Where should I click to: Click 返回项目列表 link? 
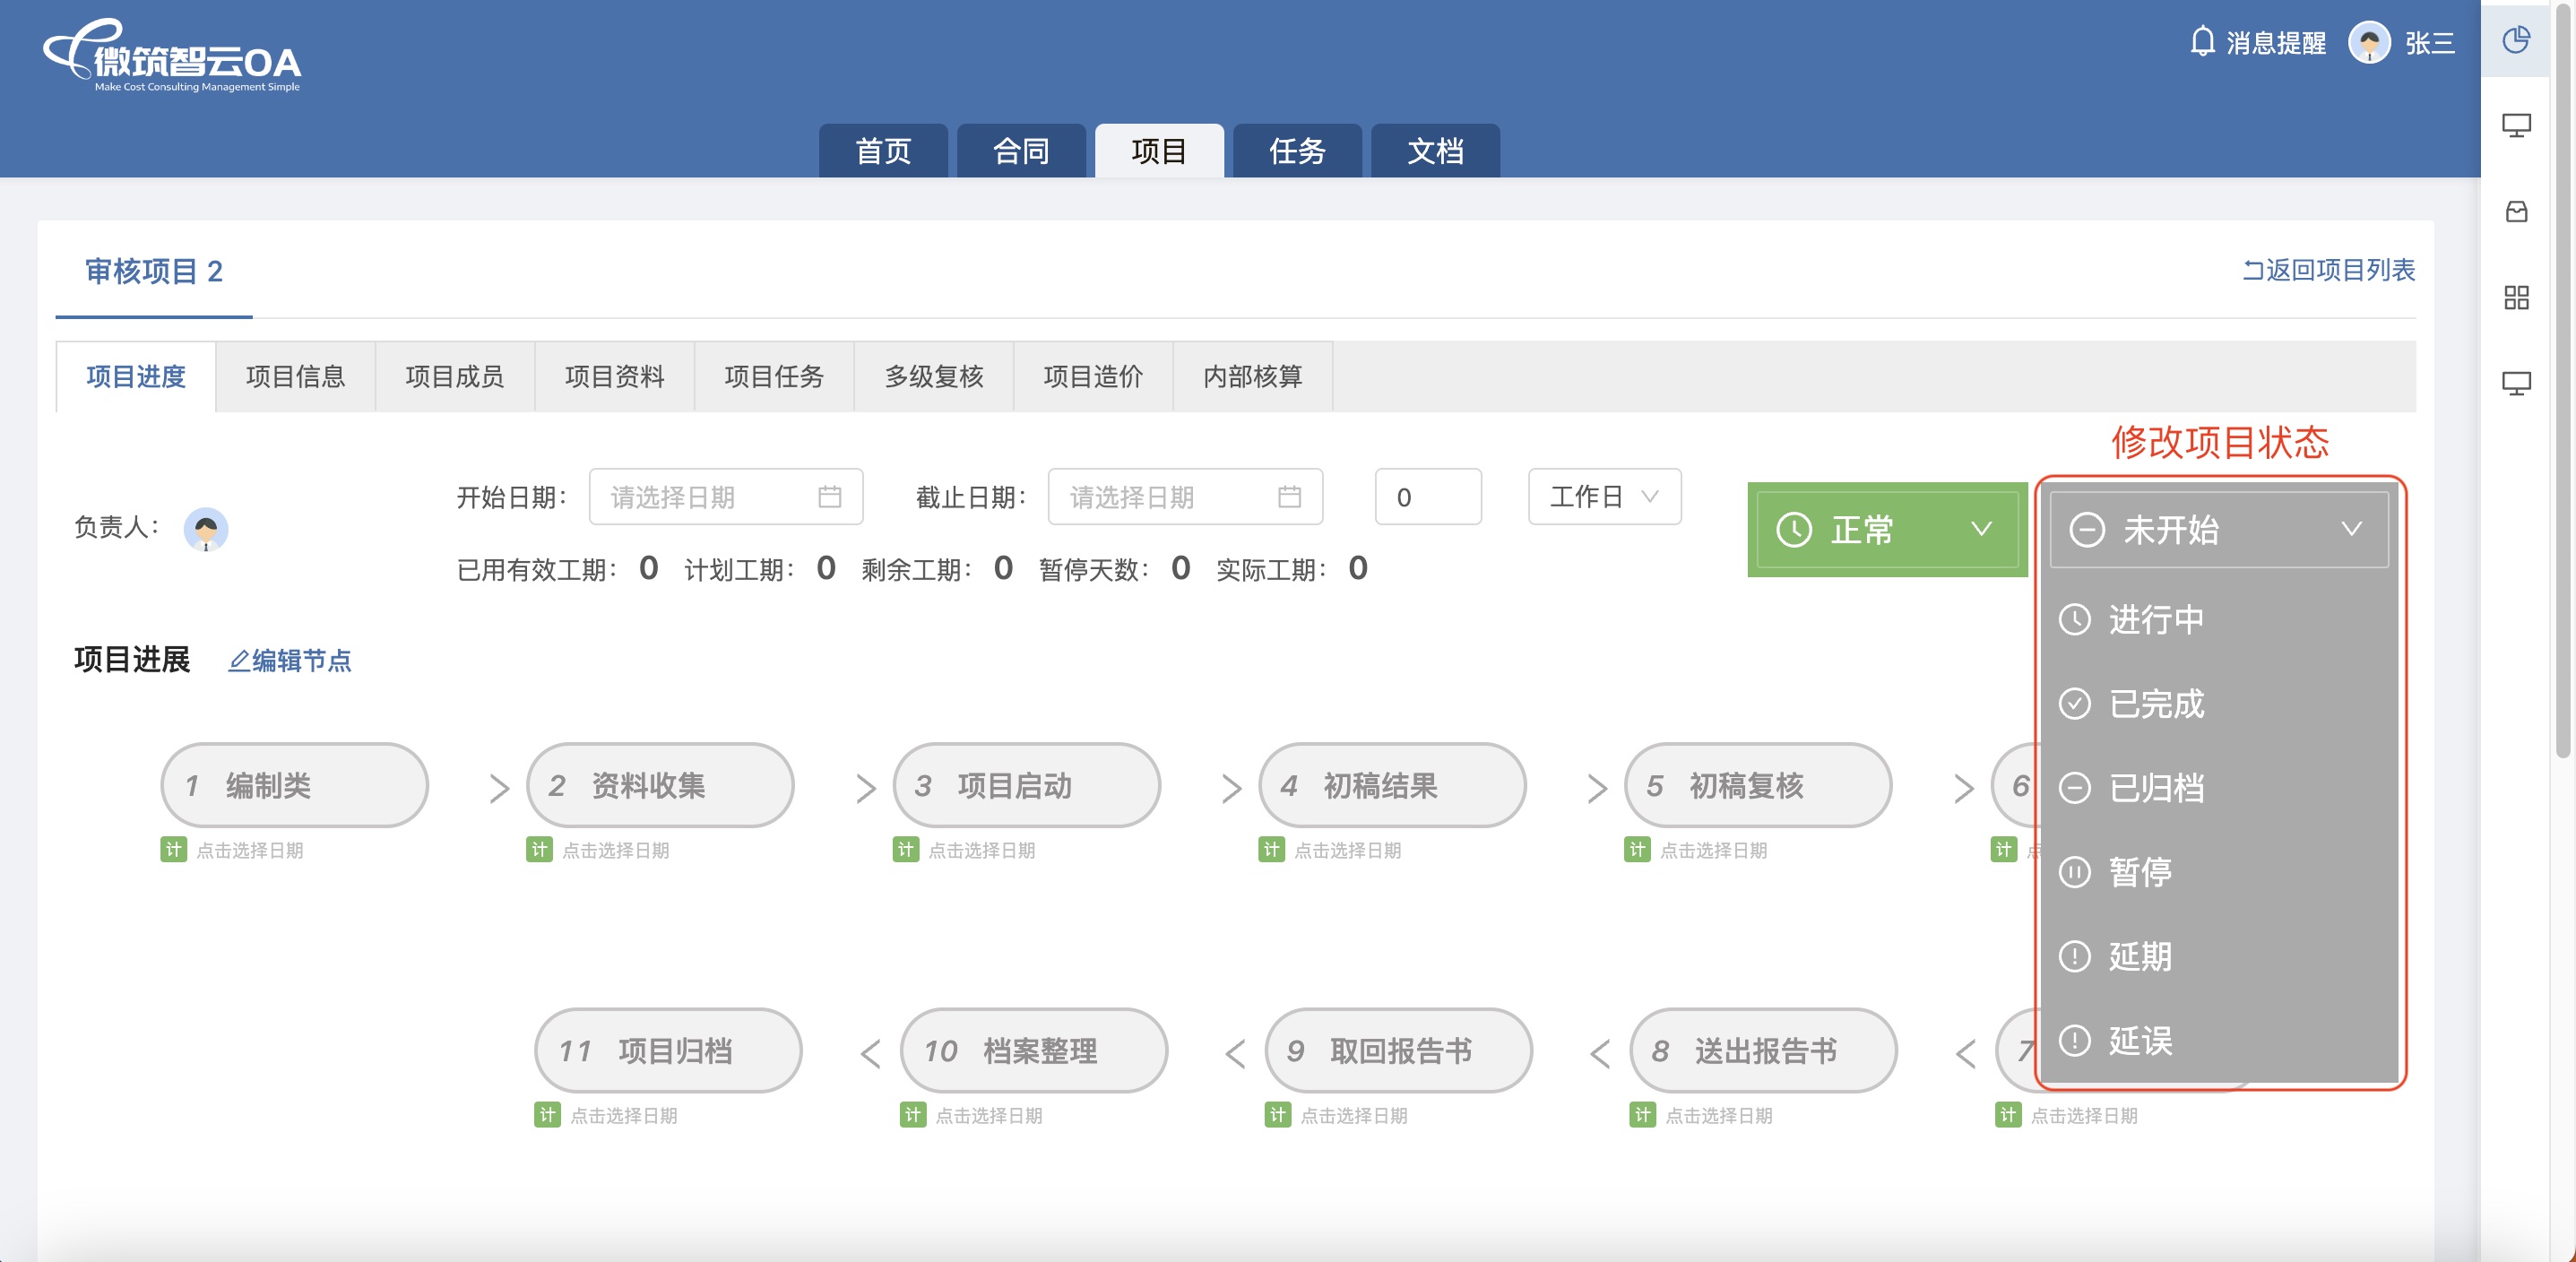2328,270
